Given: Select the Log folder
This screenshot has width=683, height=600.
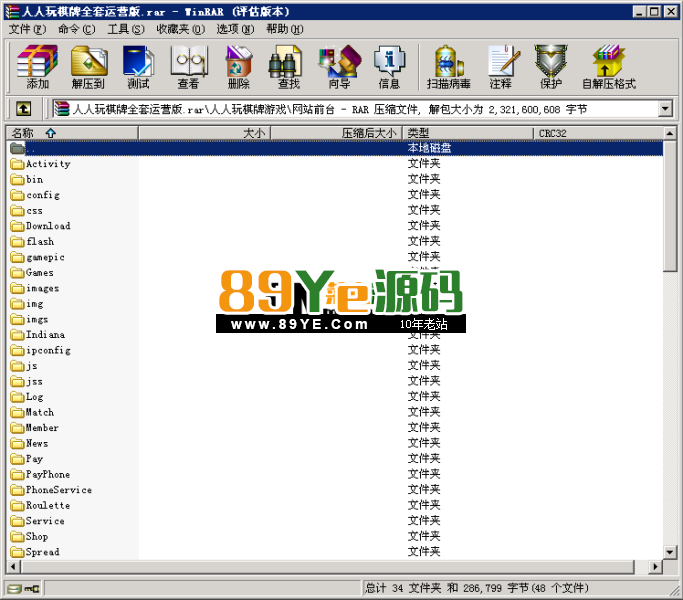Looking at the screenshot, I should [27, 397].
